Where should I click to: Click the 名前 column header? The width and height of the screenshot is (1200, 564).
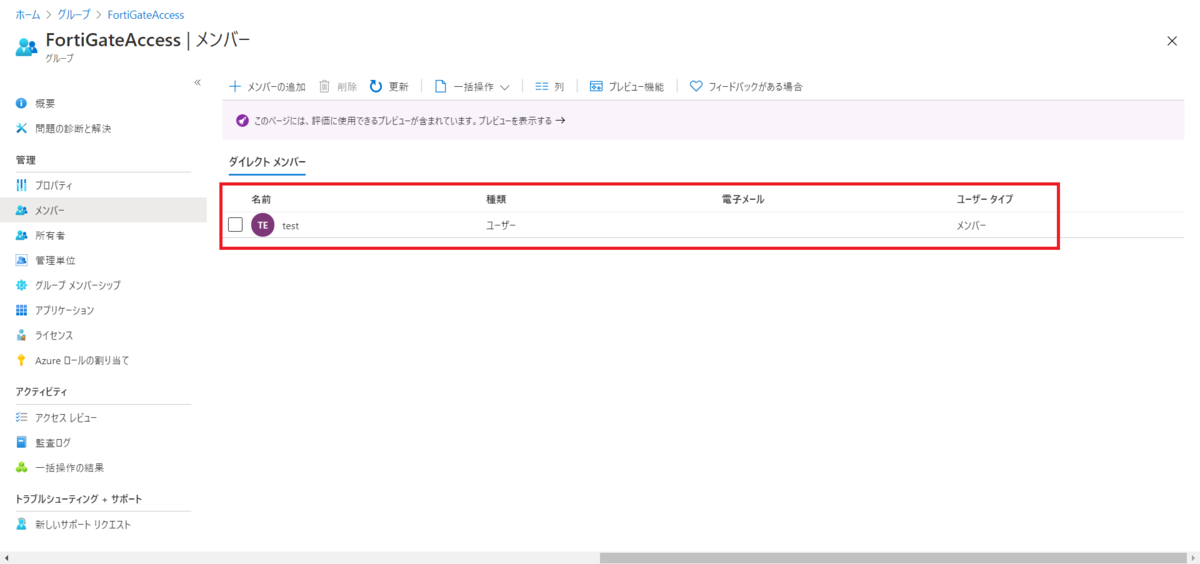click(261, 200)
